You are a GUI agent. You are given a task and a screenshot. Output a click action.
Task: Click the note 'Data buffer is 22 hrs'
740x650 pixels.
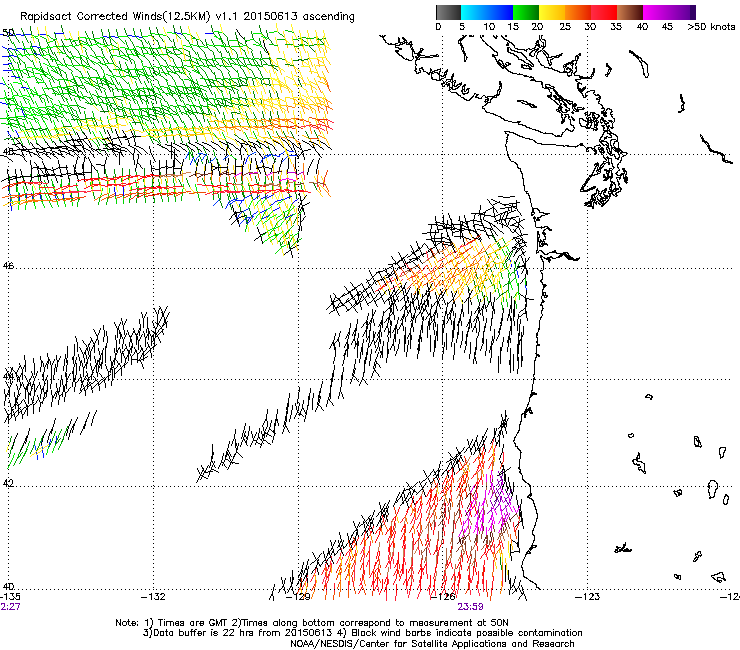tap(202, 633)
